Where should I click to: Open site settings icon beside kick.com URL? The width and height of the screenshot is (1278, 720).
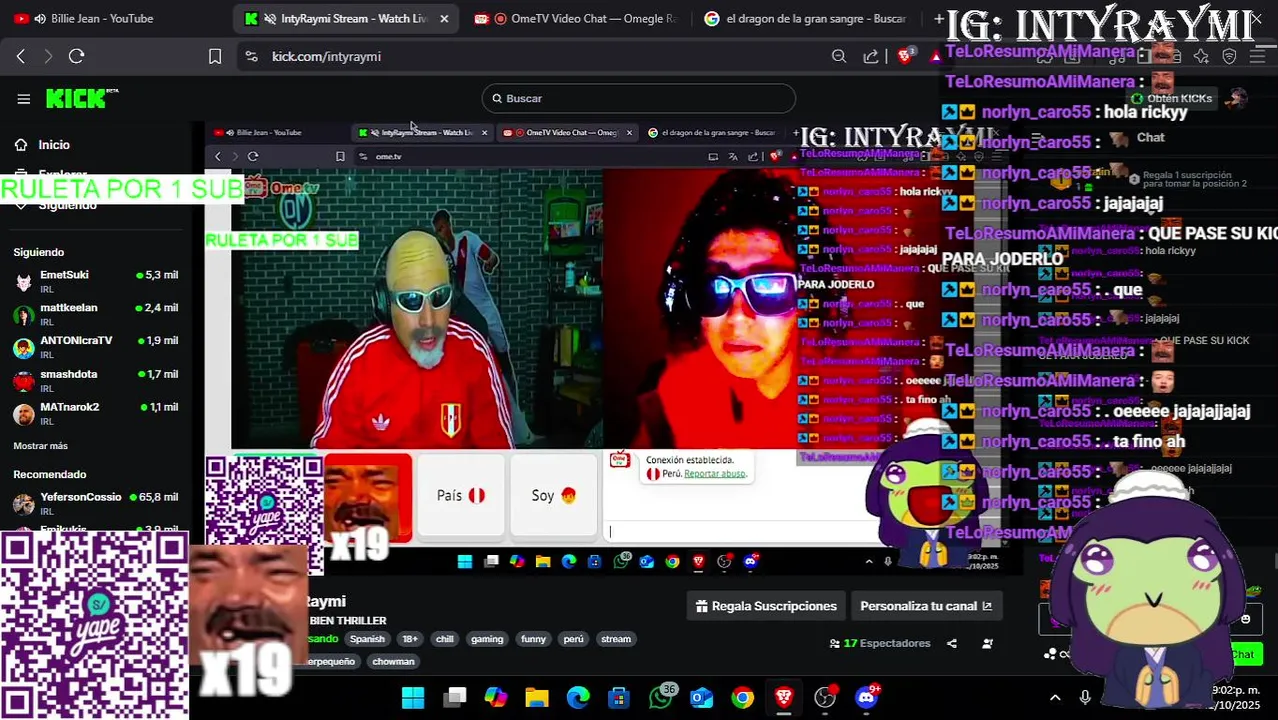pos(251,56)
